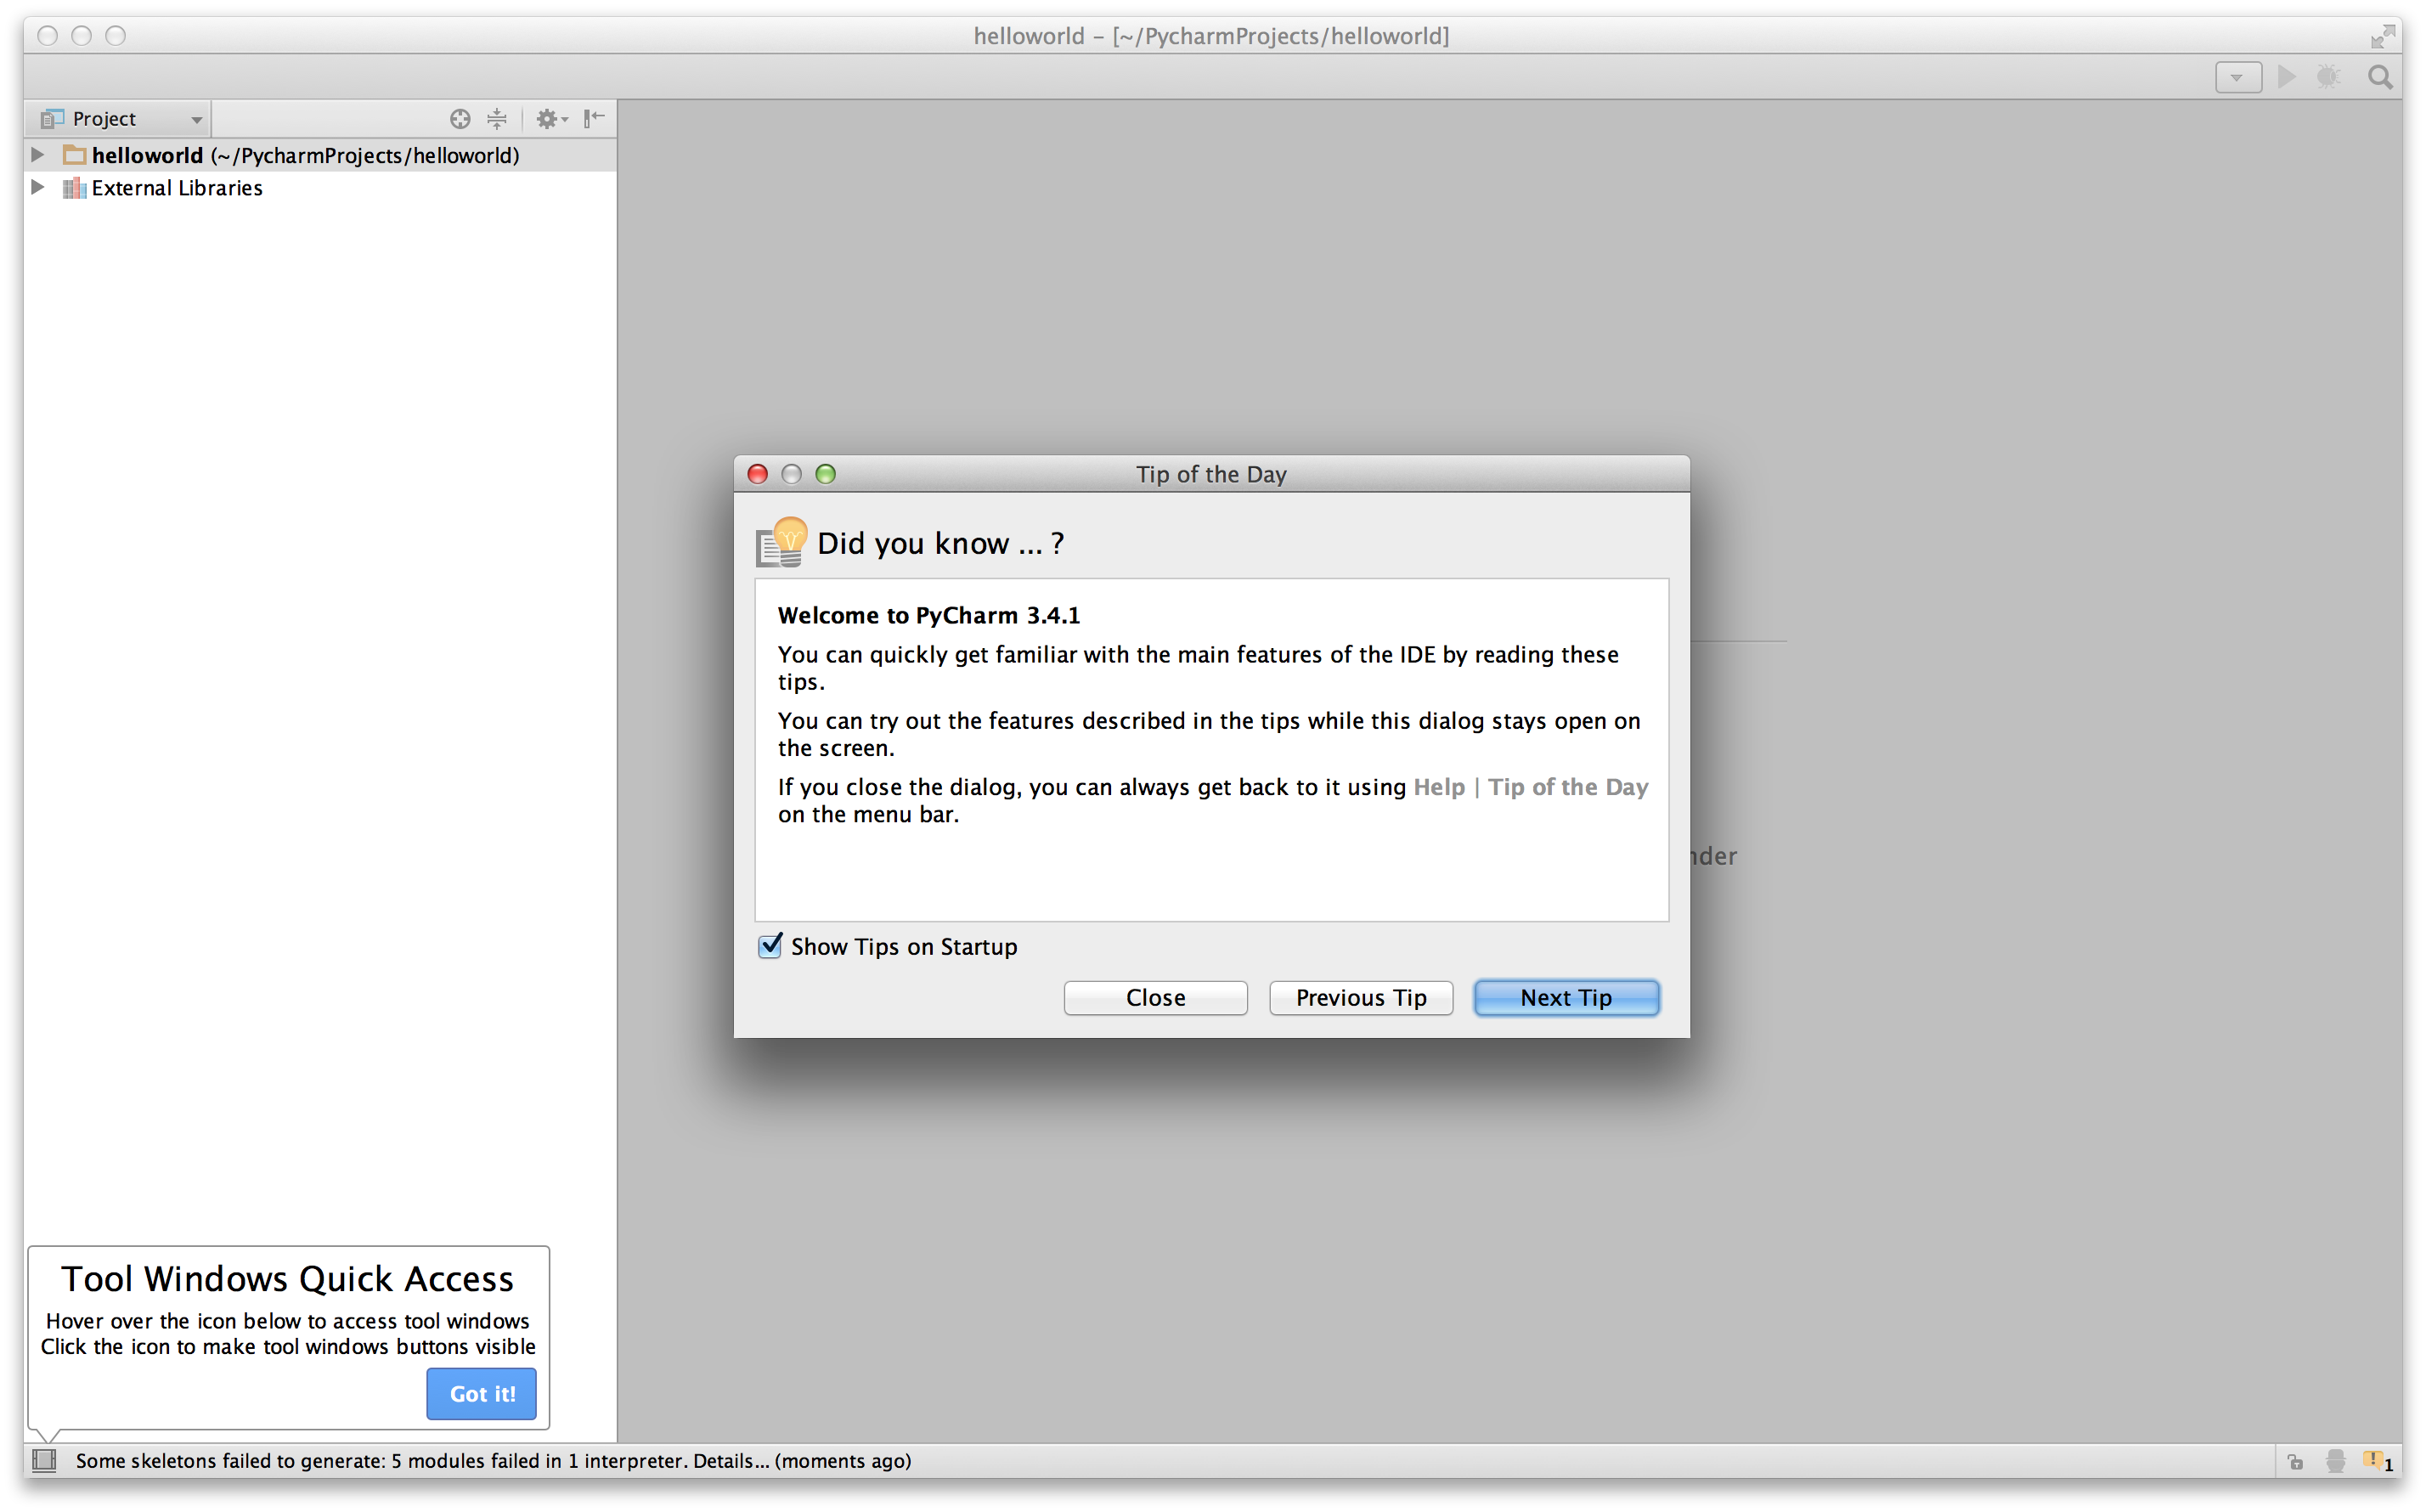Click the Next Tip button

(x=1566, y=998)
